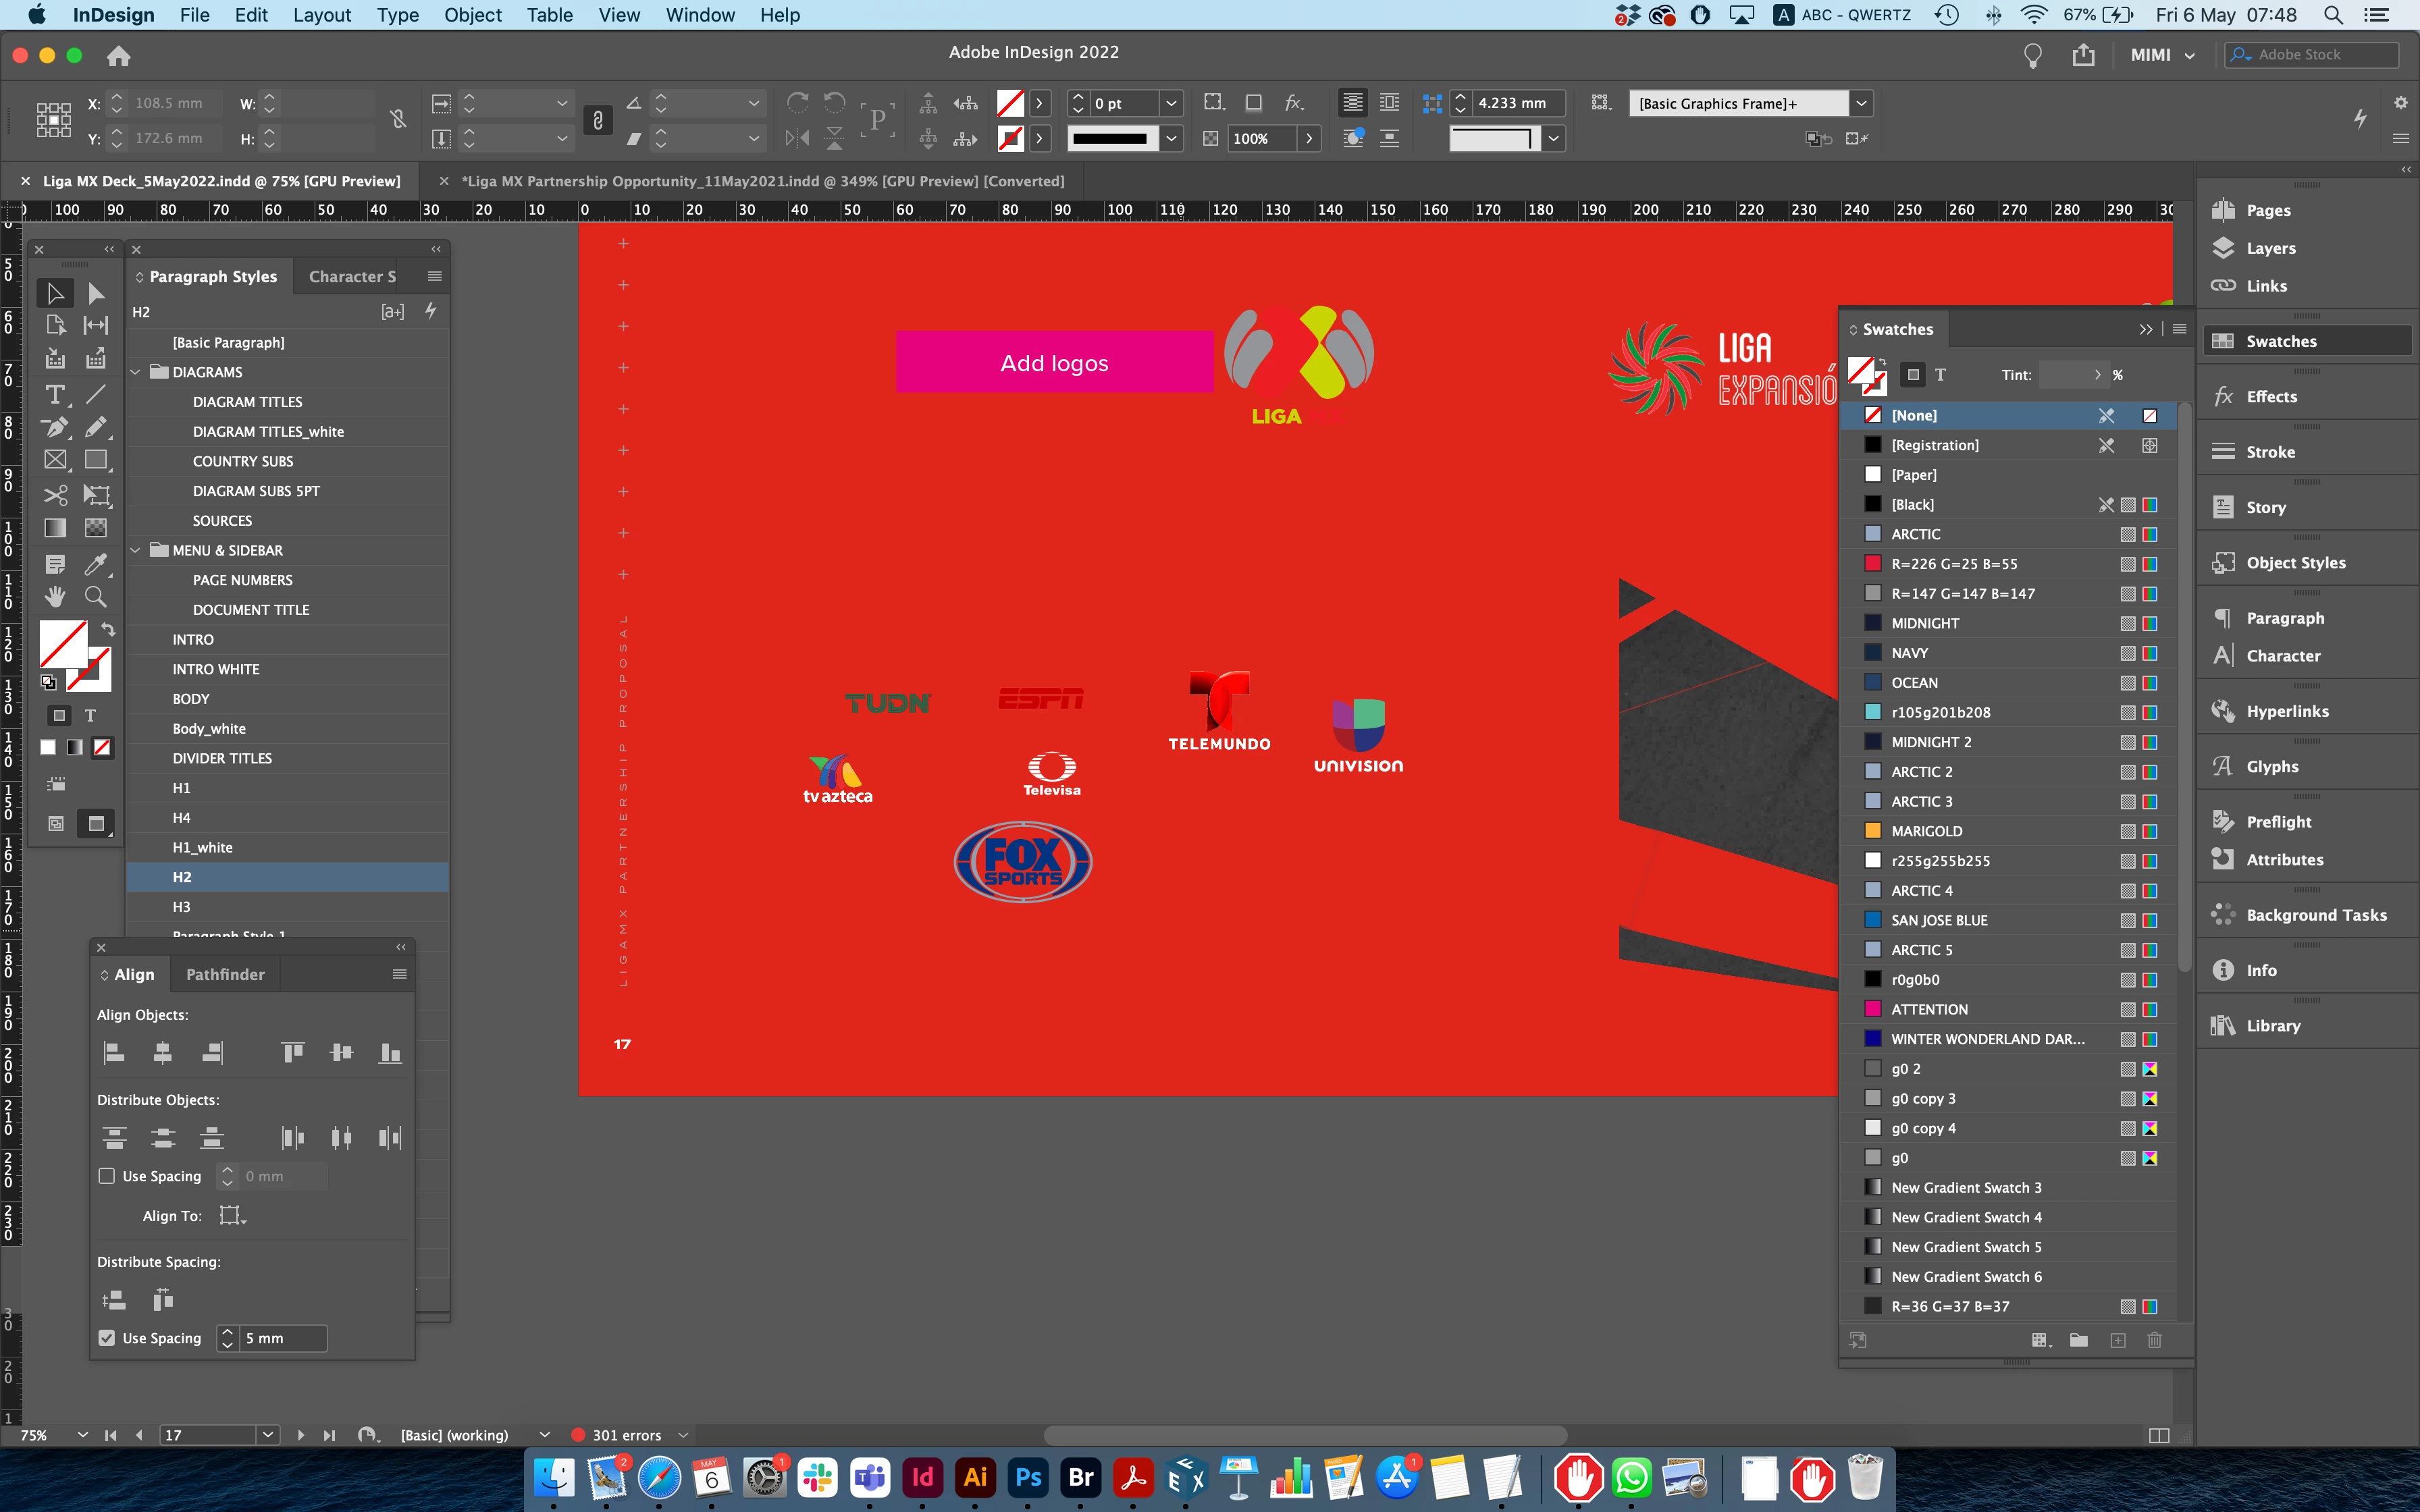The image size is (2420, 1512).
Task: Enable Use Spacing under Distribute Objects
Action: (x=107, y=1176)
